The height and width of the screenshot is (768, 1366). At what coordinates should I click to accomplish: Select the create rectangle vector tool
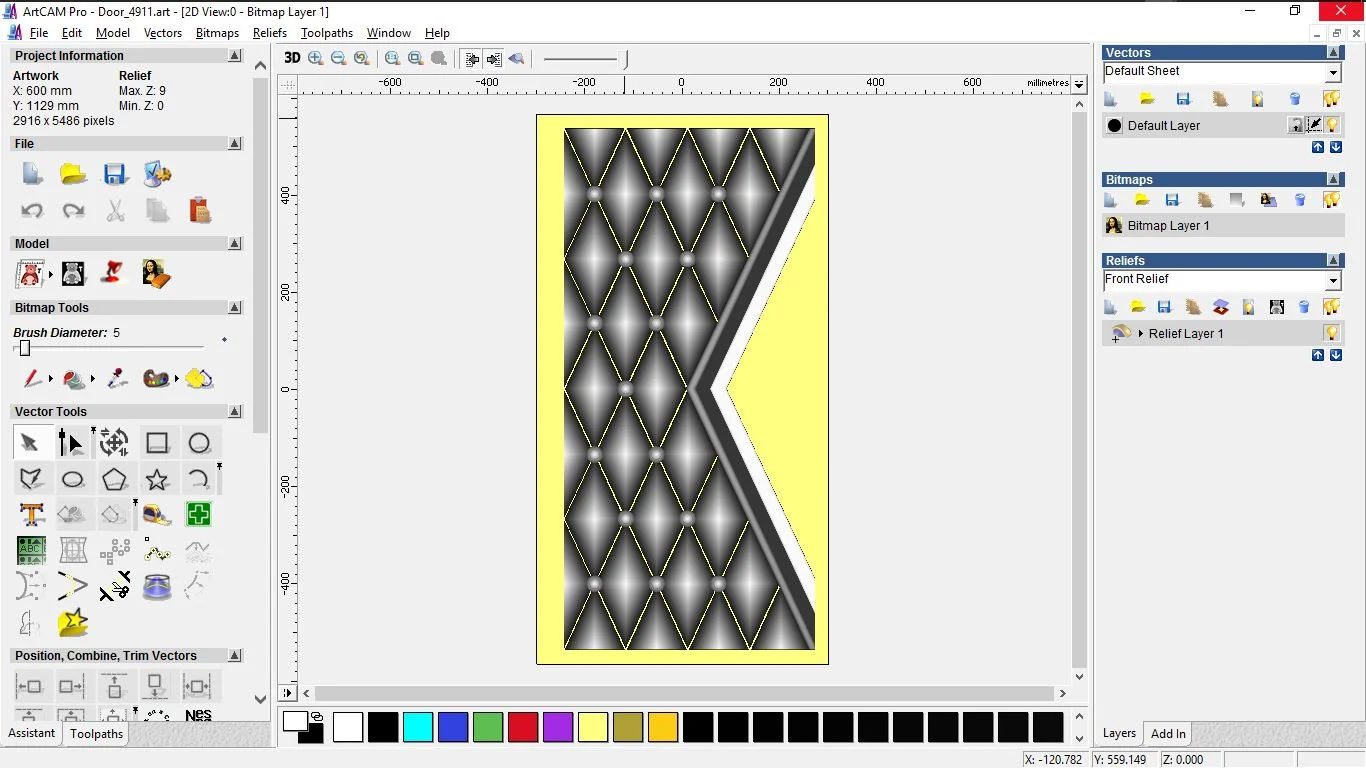click(x=157, y=443)
